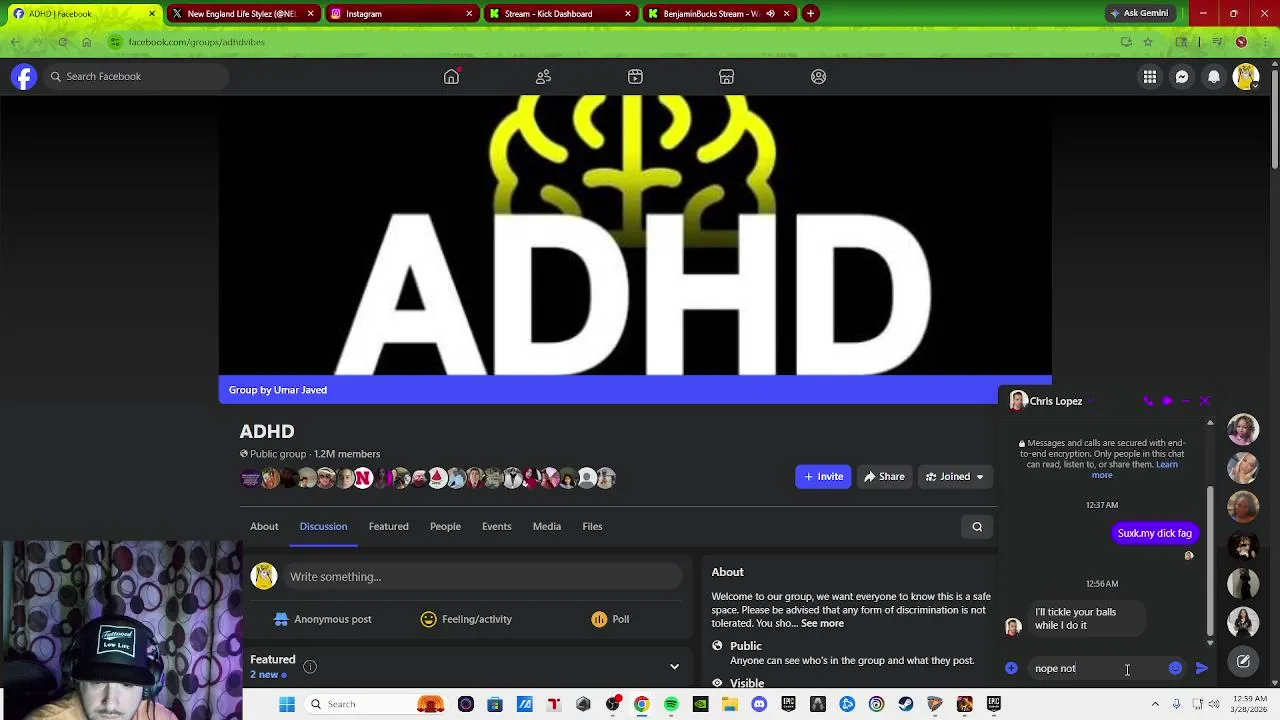
Task: Search within the ADHD group using the magnifier
Action: click(977, 527)
